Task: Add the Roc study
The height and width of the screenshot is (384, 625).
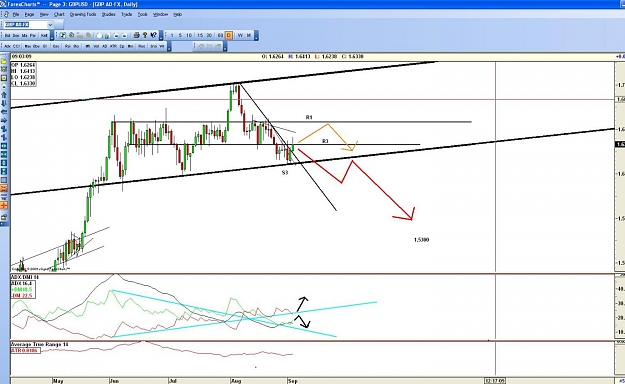Action: [x=142, y=46]
